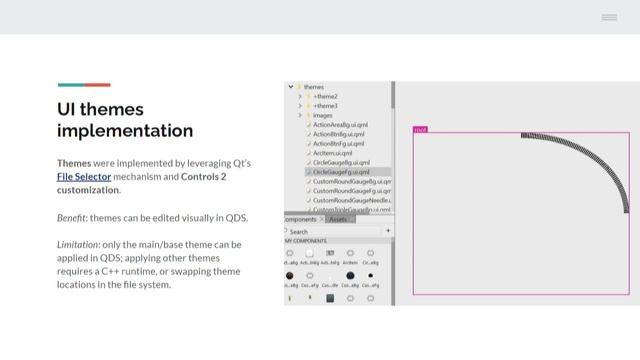Select the thin yellow bar component
640x360 pixels.
coord(289,298)
